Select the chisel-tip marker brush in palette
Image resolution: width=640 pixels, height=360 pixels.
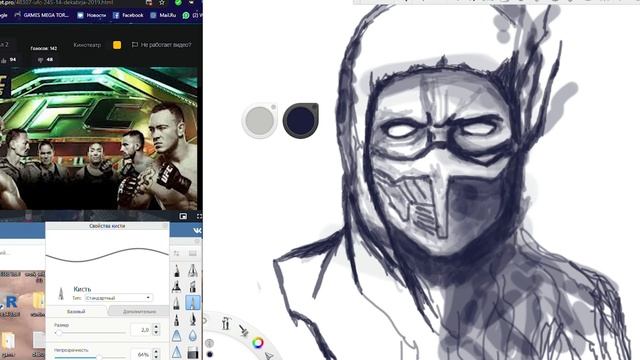(193, 287)
